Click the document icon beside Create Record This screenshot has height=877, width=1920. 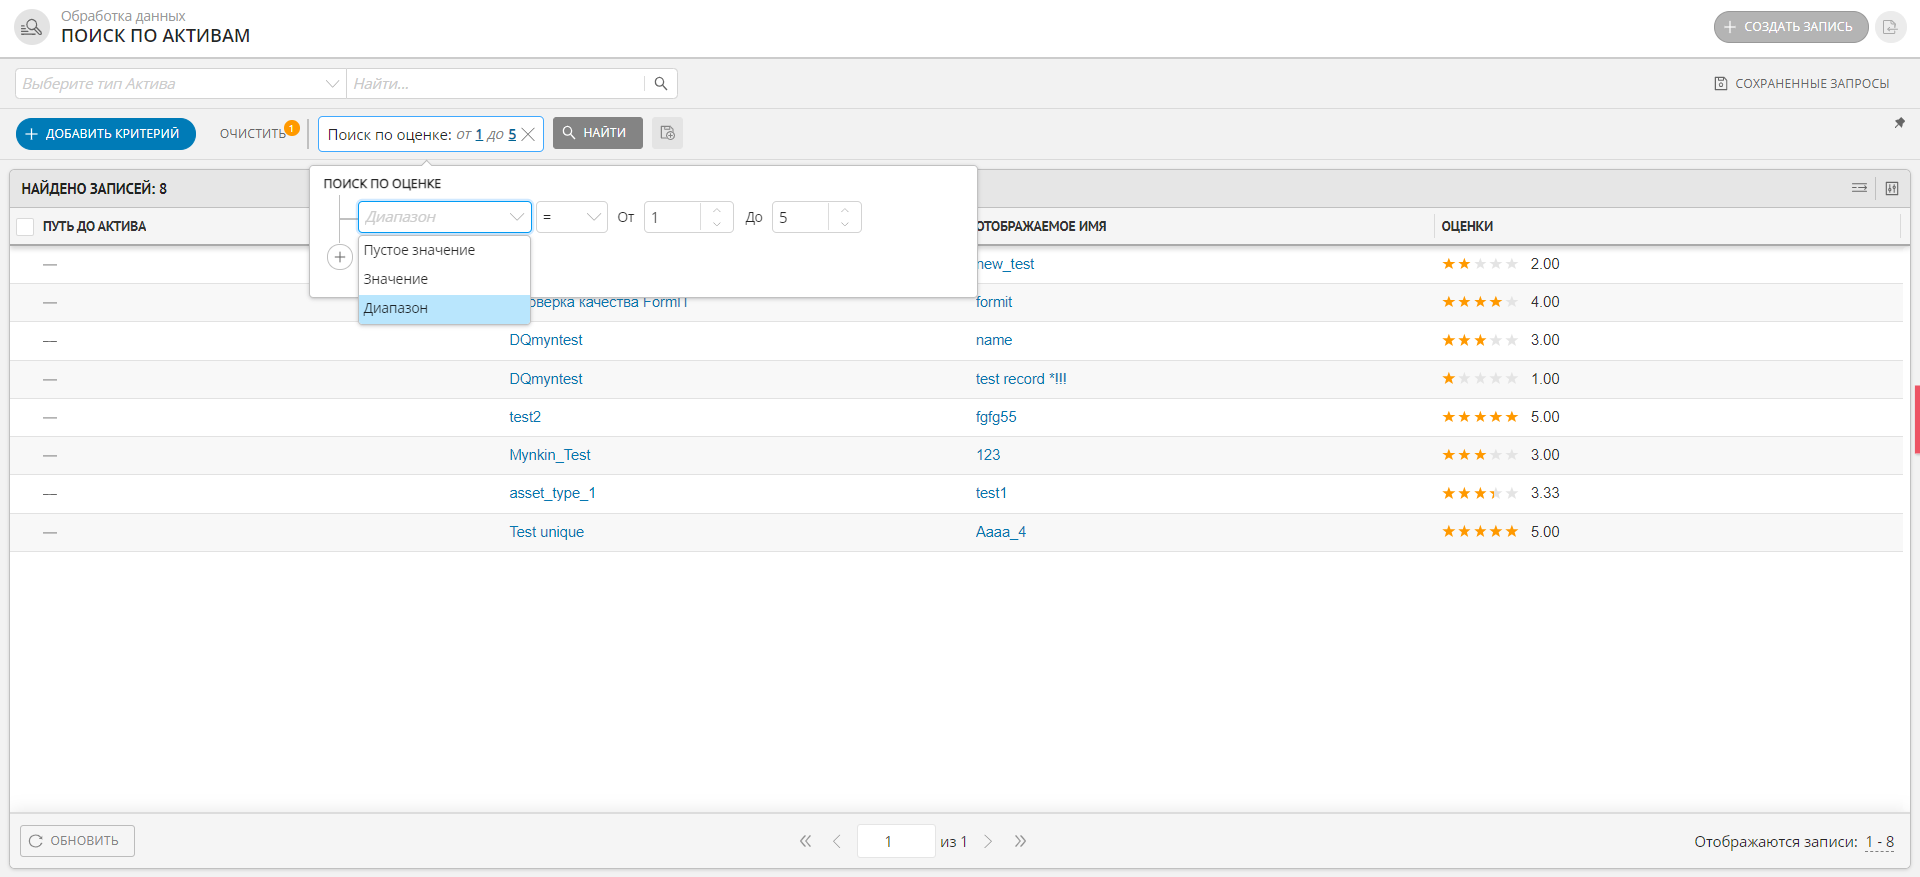coord(1890,27)
